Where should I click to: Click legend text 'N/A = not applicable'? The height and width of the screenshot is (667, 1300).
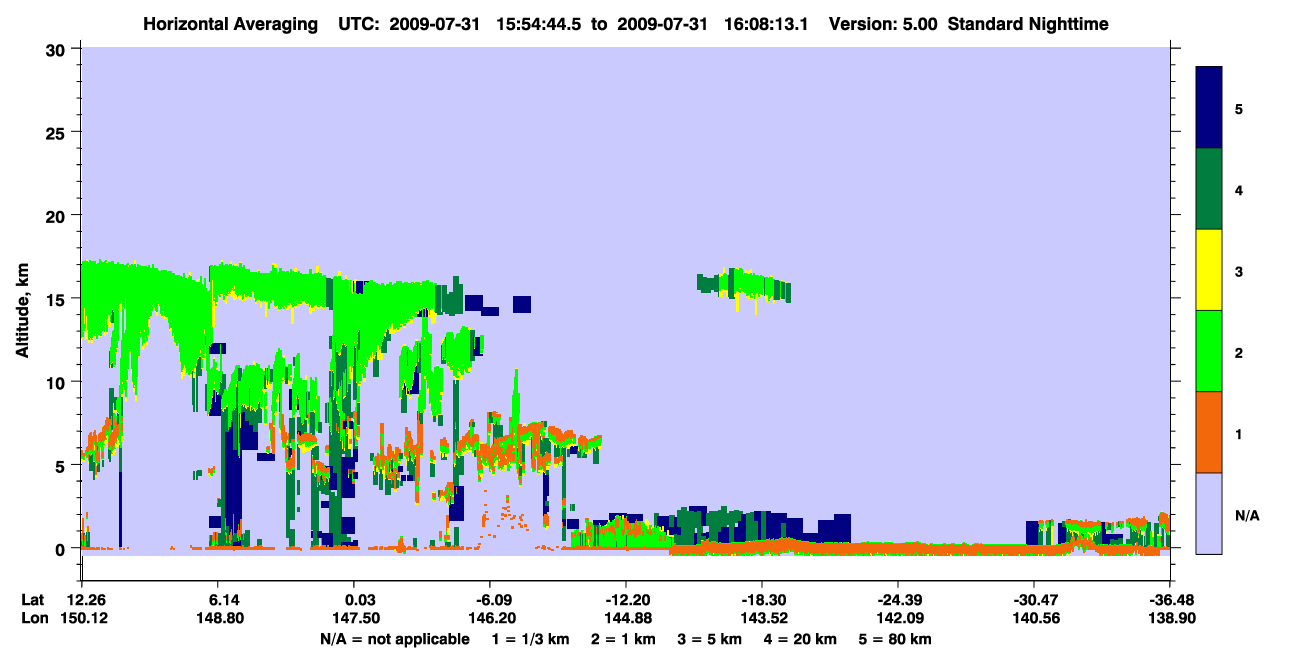point(395,639)
